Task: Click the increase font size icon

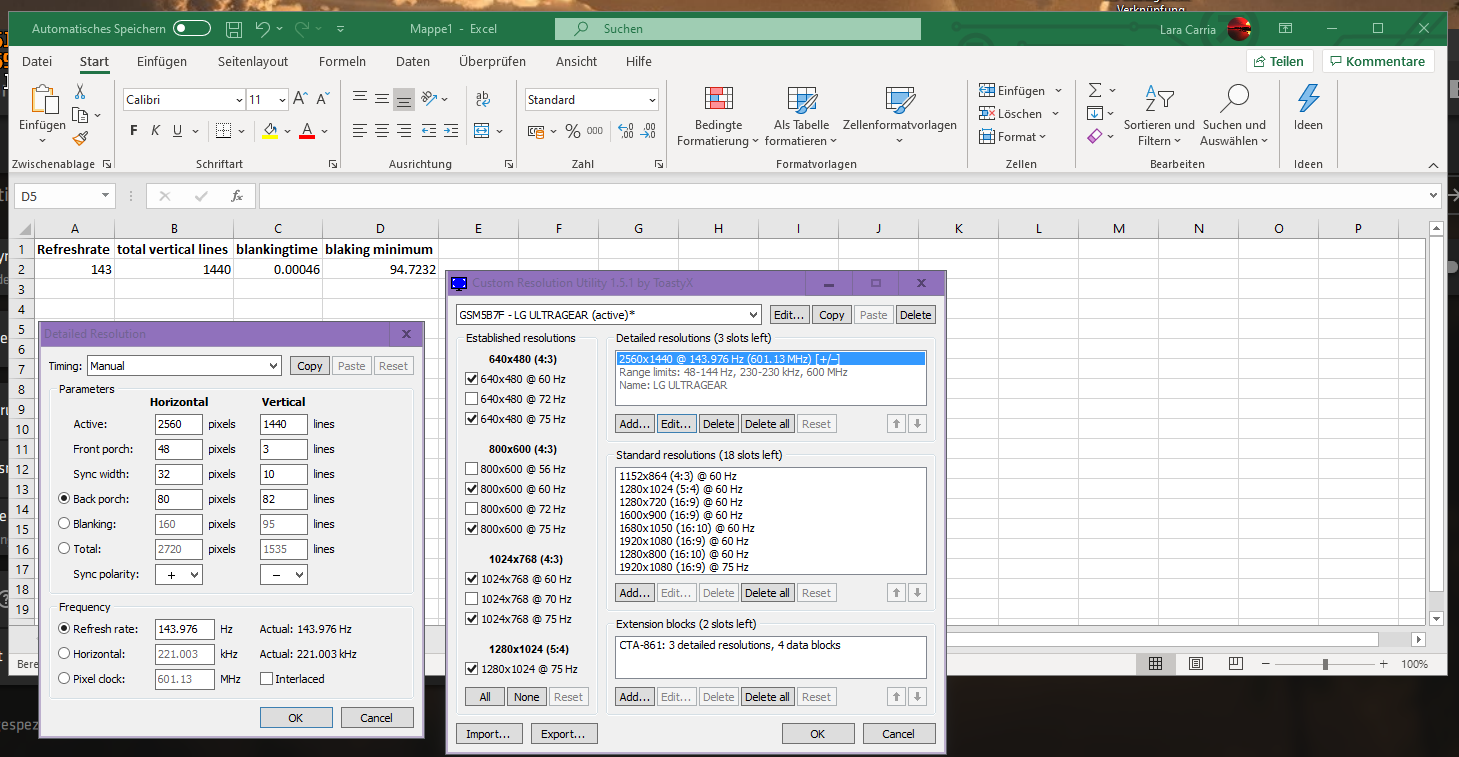Action: click(301, 99)
